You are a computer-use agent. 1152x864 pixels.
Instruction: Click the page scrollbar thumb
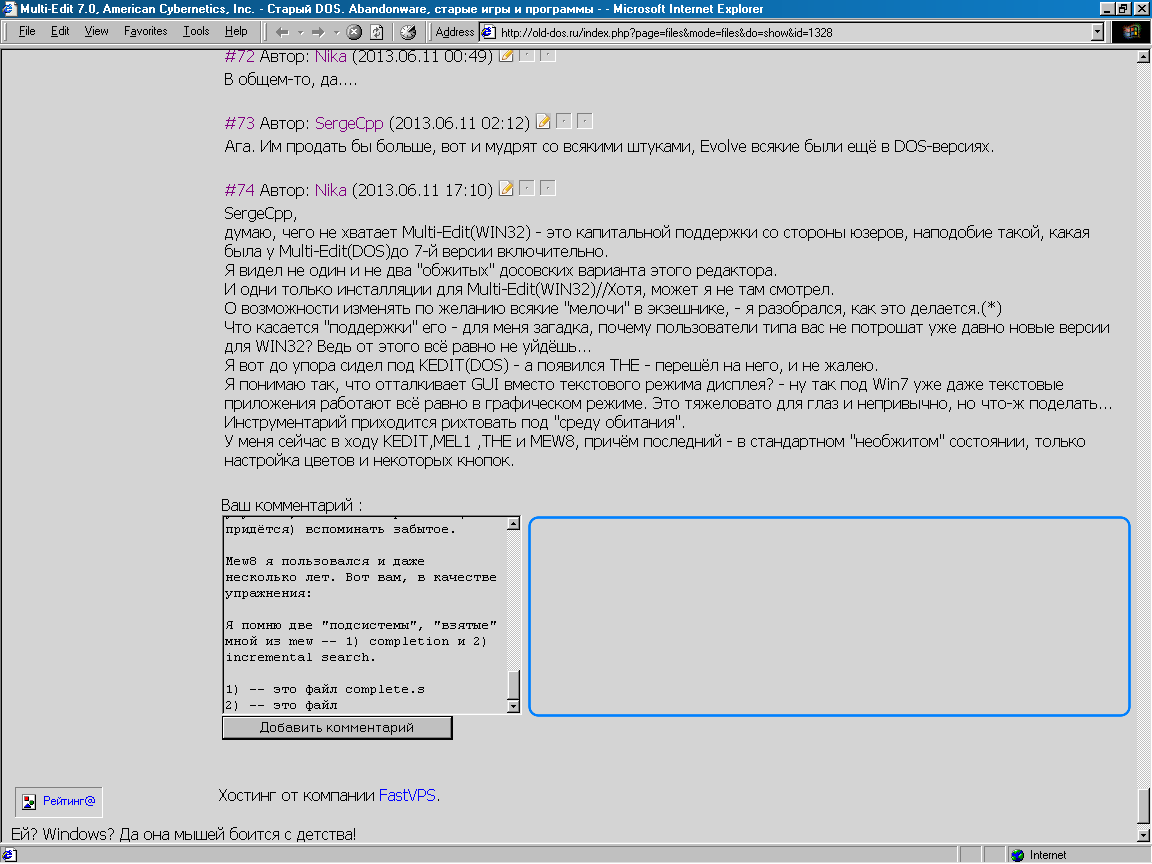[x=1143, y=807]
